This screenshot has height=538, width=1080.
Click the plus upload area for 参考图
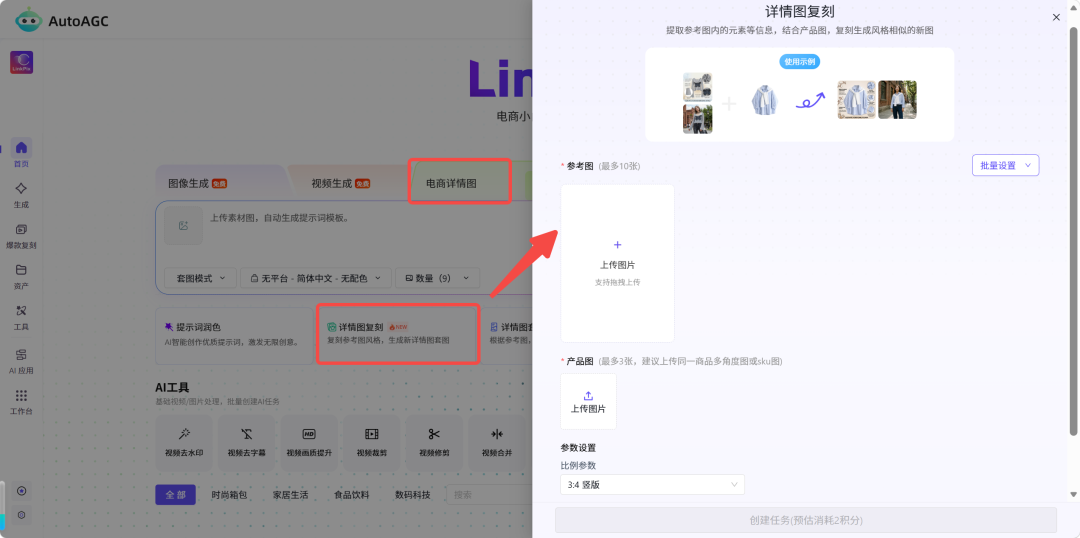tap(617, 263)
